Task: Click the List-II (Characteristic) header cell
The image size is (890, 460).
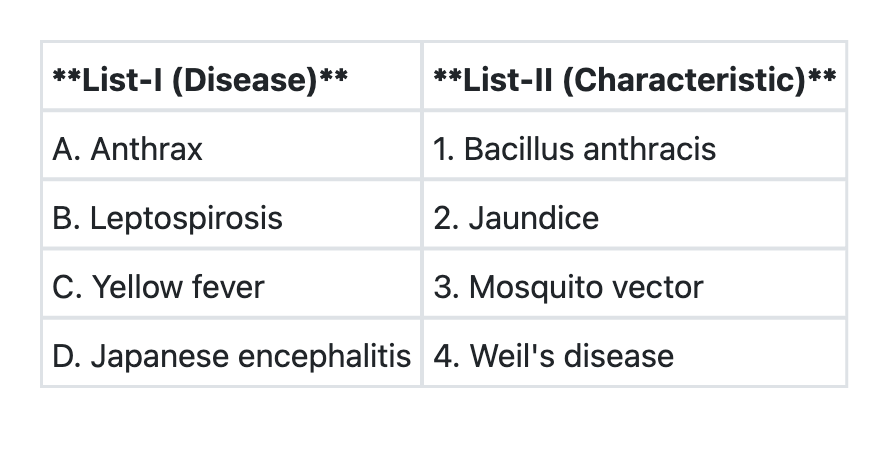Action: 634,80
